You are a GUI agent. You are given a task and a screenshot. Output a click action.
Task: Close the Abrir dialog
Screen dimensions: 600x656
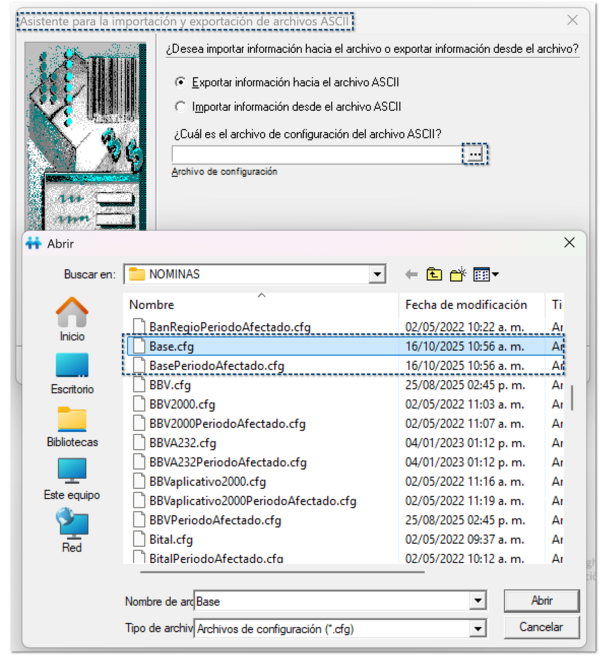569,243
